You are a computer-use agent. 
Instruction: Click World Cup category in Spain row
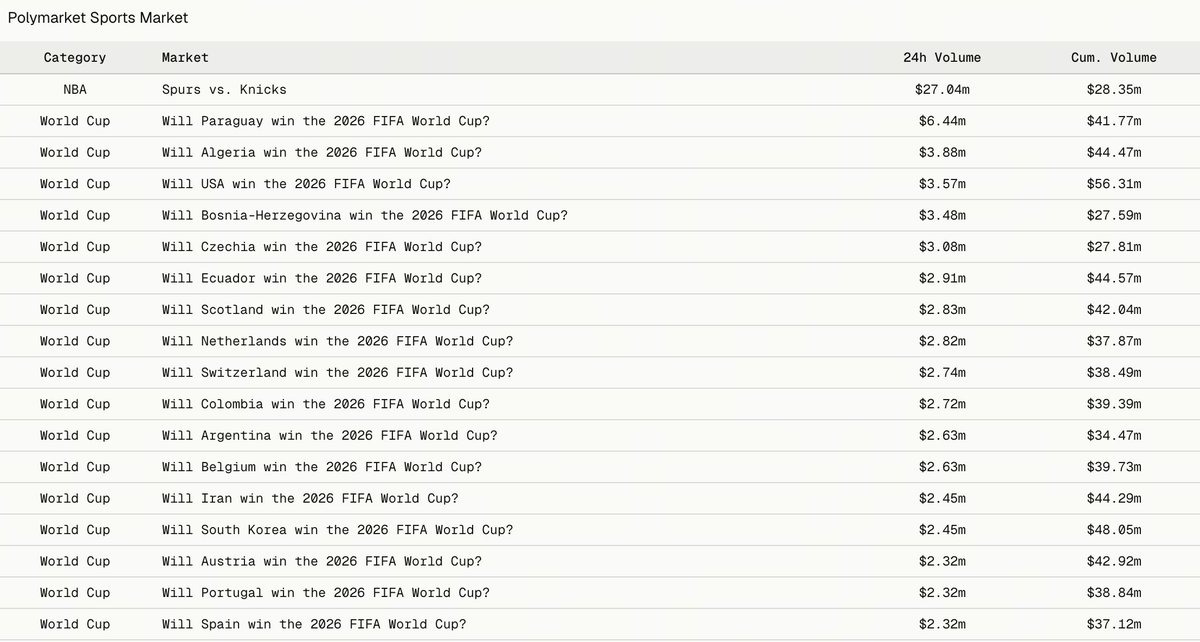pos(75,624)
